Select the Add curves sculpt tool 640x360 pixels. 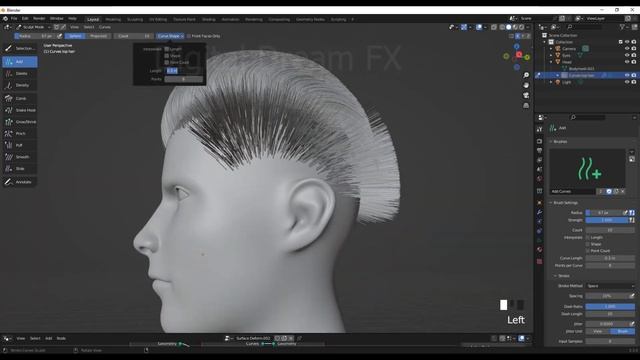[x=20, y=62]
